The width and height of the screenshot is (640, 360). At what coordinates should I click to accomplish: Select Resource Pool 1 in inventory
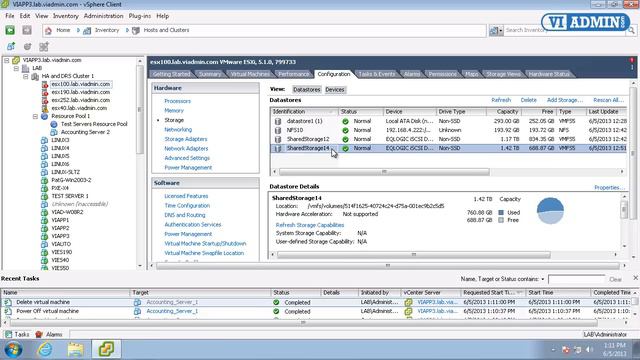[x=70, y=116]
